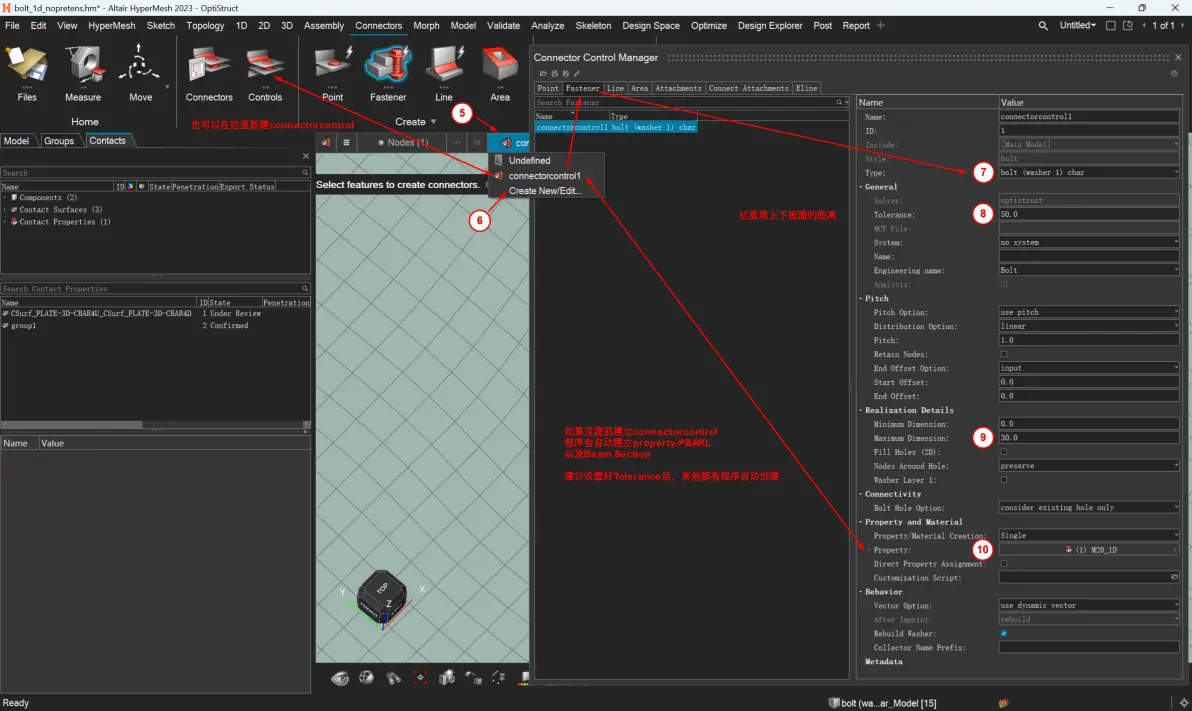
Task: Expand the Create group dropdown
Action: tap(433, 122)
